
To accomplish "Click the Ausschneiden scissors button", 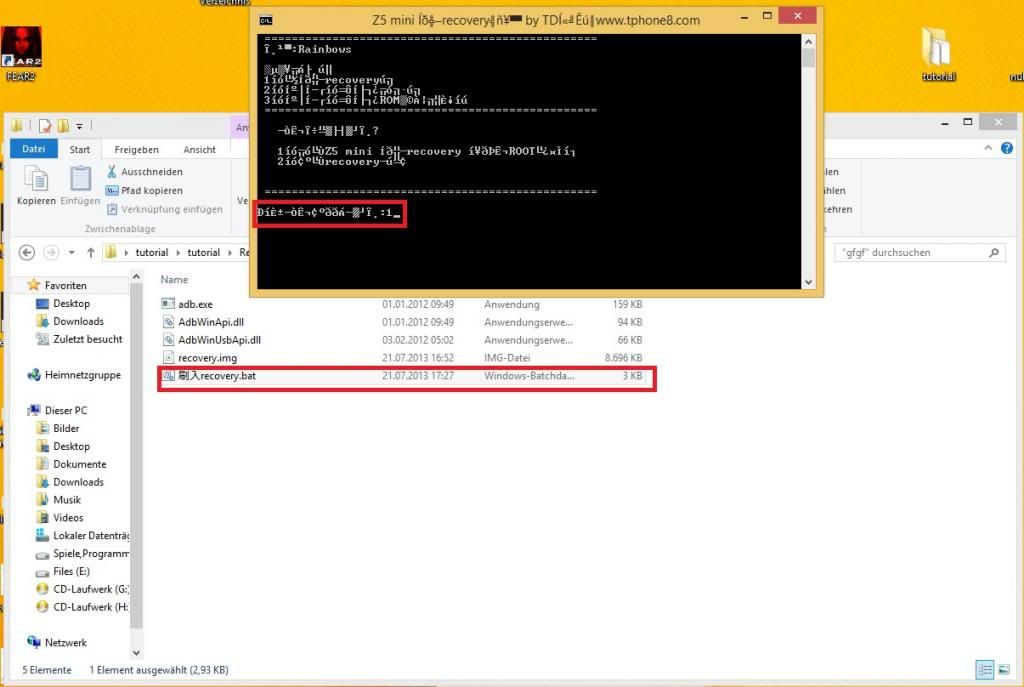I will [x=144, y=172].
